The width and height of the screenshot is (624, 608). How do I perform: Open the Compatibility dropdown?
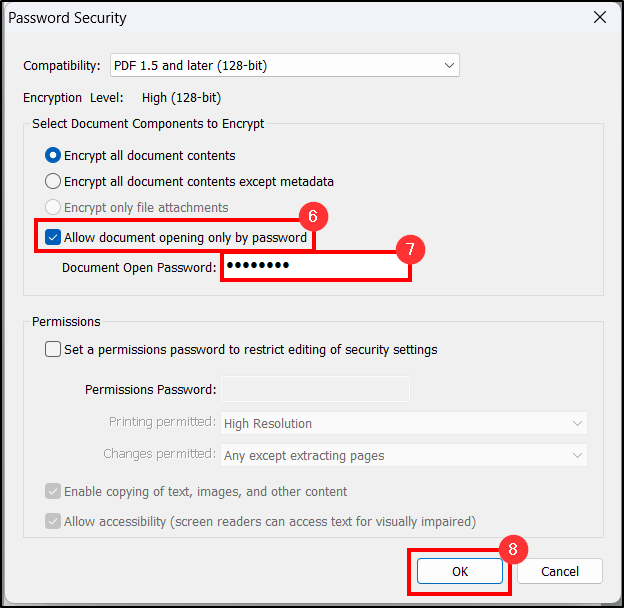[x=283, y=66]
